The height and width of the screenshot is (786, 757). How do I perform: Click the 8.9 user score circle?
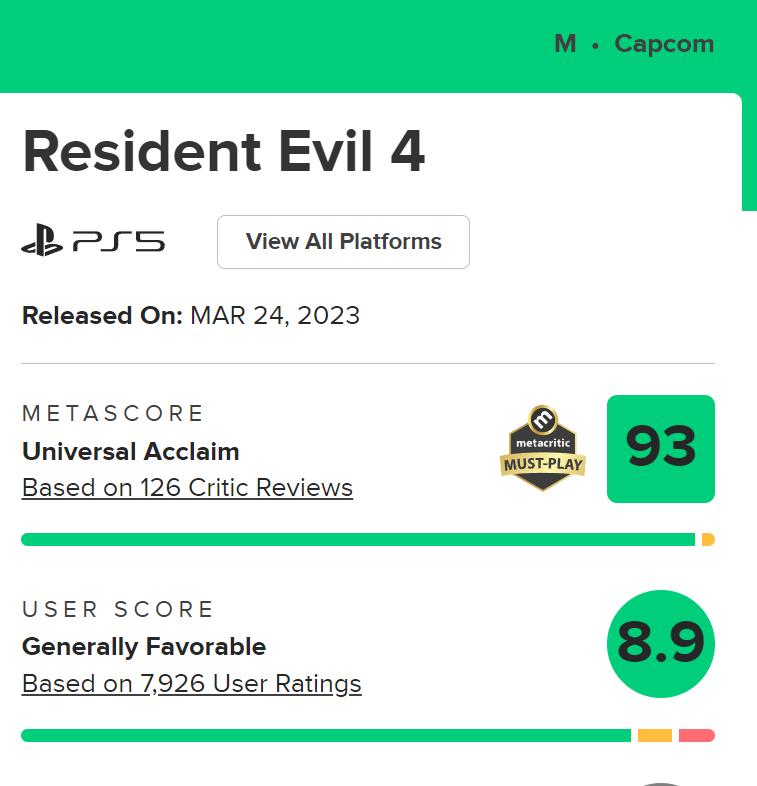(660, 644)
